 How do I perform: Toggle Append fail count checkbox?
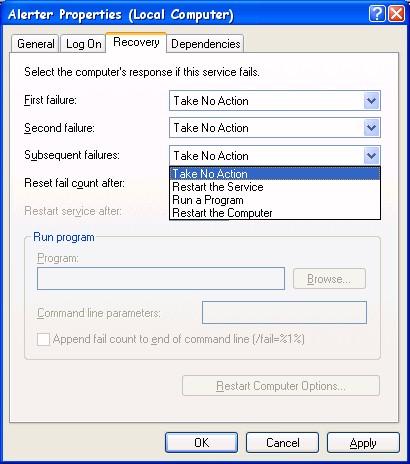point(43,339)
